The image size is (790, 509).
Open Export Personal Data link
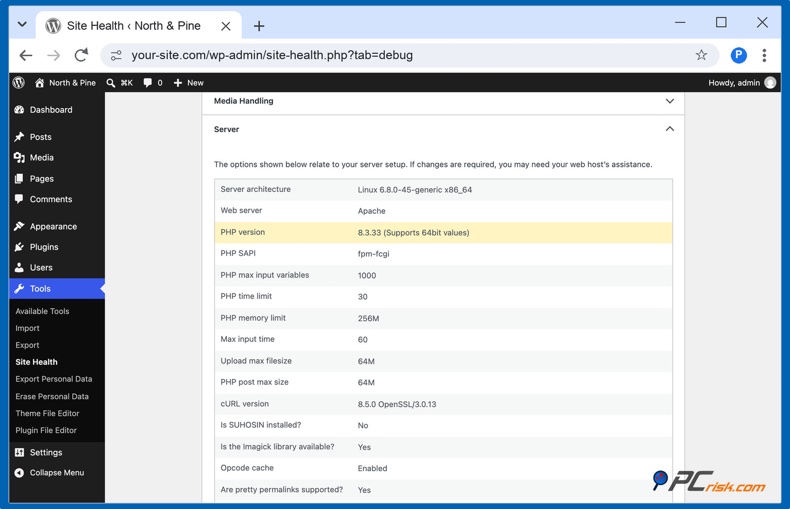click(x=54, y=379)
